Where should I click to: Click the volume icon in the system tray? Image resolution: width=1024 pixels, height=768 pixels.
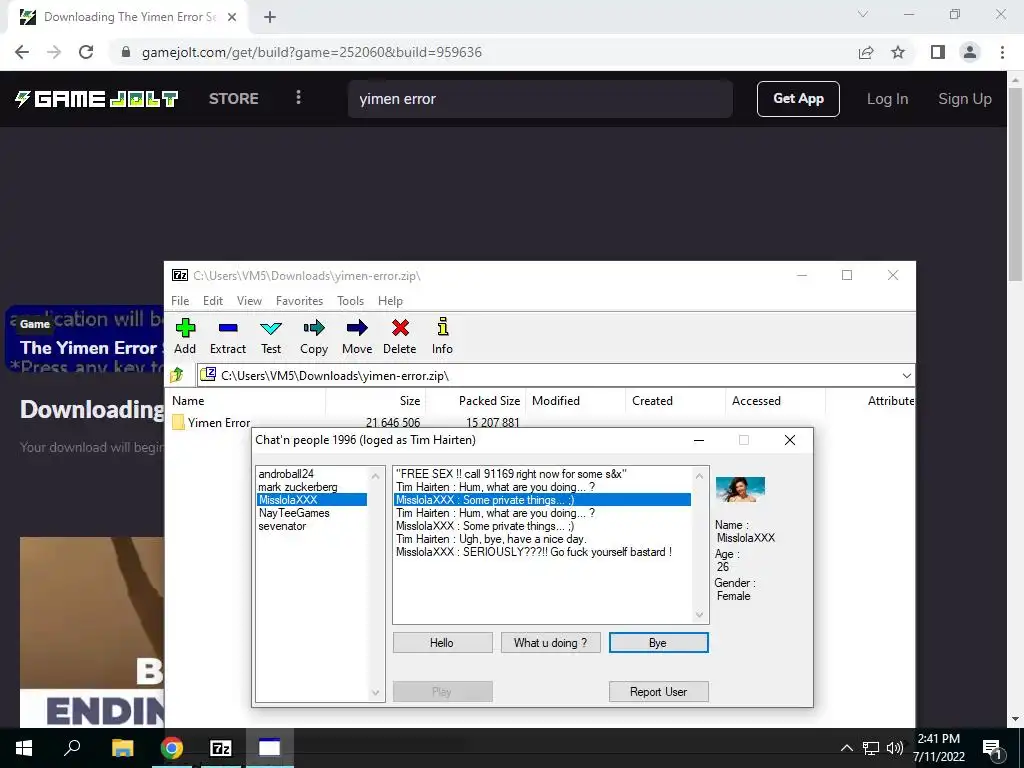pos(895,748)
